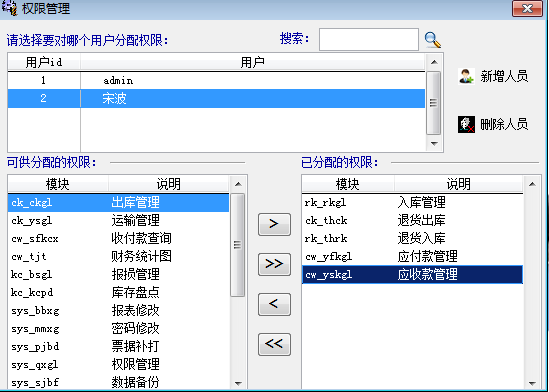Click user list scrollbar down arrow

[434, 144]
